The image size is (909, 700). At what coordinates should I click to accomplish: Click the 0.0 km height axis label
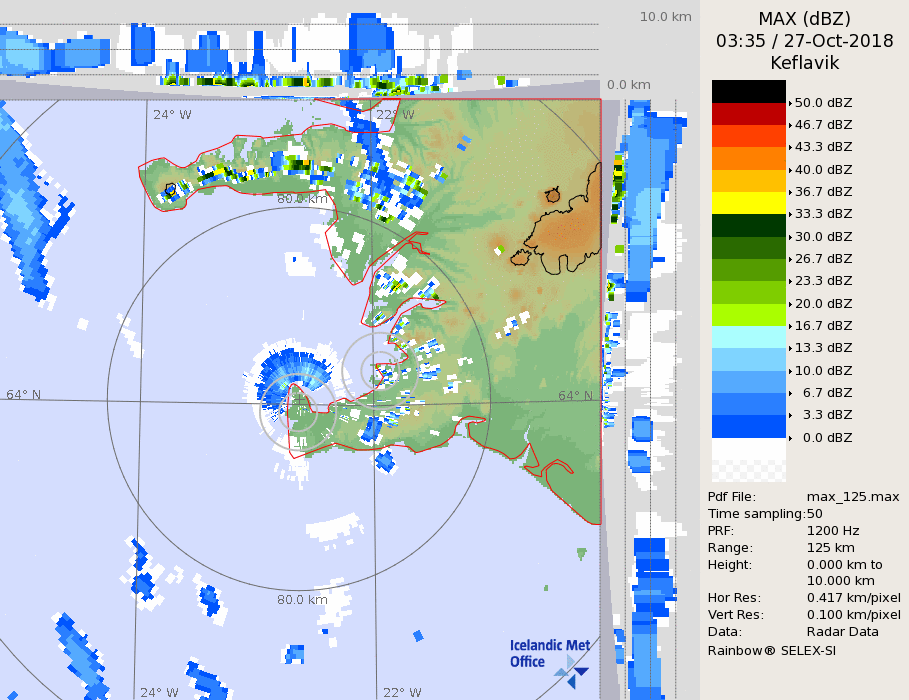[628, 85]
